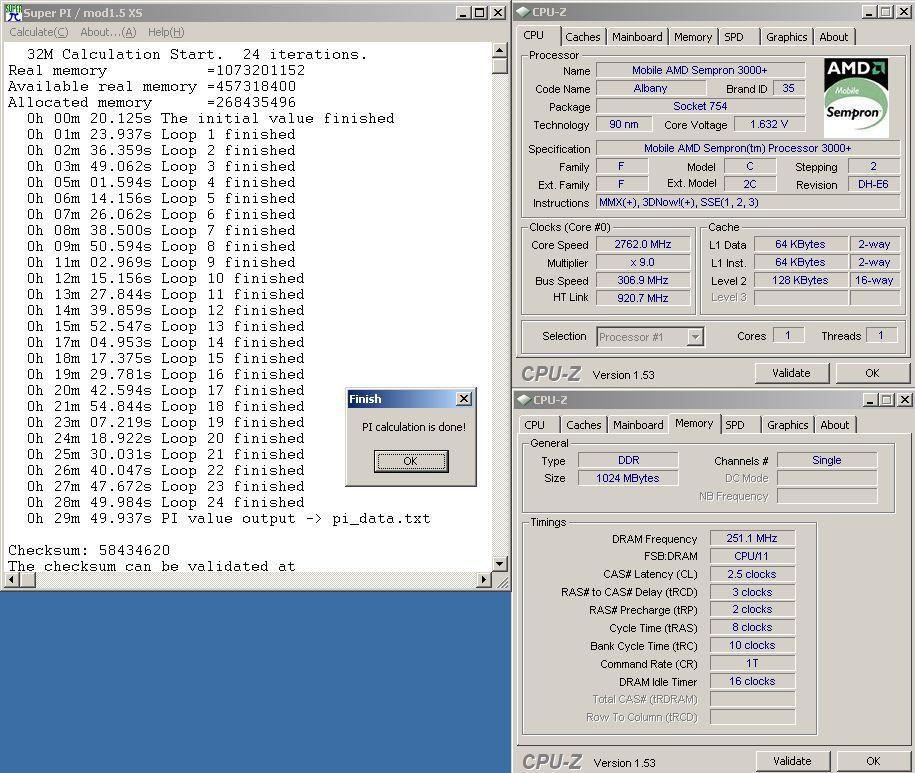Image resolution: width=915 pixels, height=773 pixels.
Task: Click Super PI scroll right arrow
Action: (x=483, y=579)
